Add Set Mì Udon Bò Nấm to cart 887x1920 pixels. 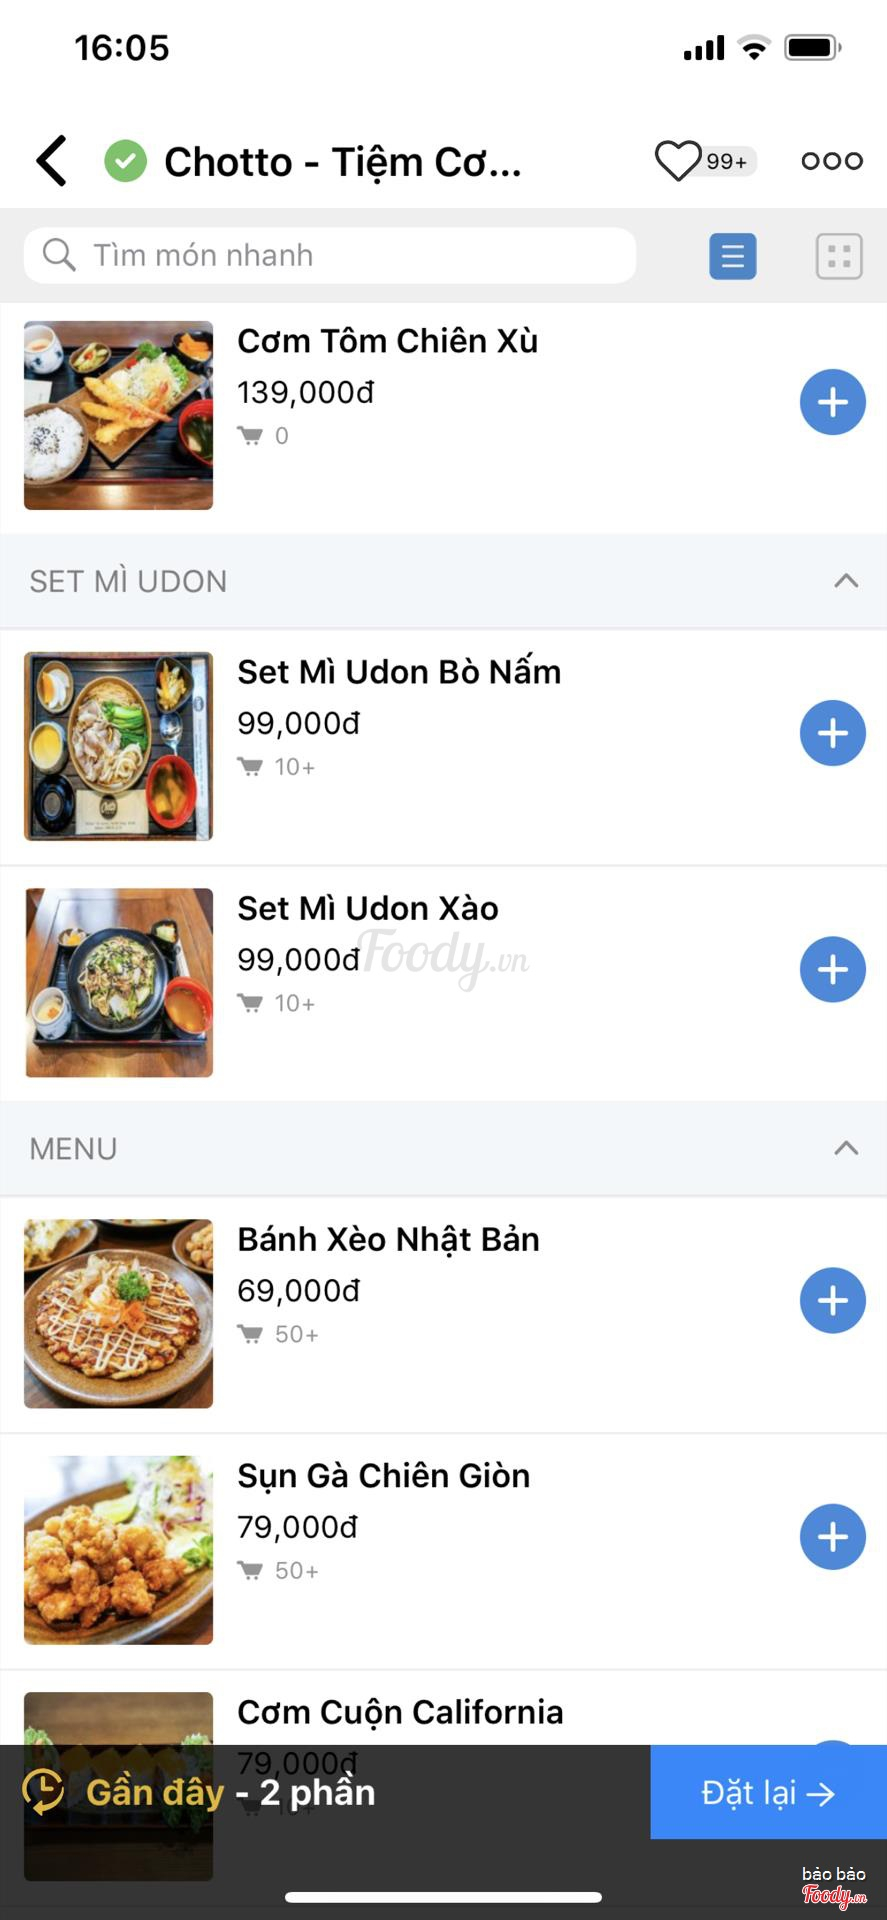pyautogui.click(x=832, y=733)
